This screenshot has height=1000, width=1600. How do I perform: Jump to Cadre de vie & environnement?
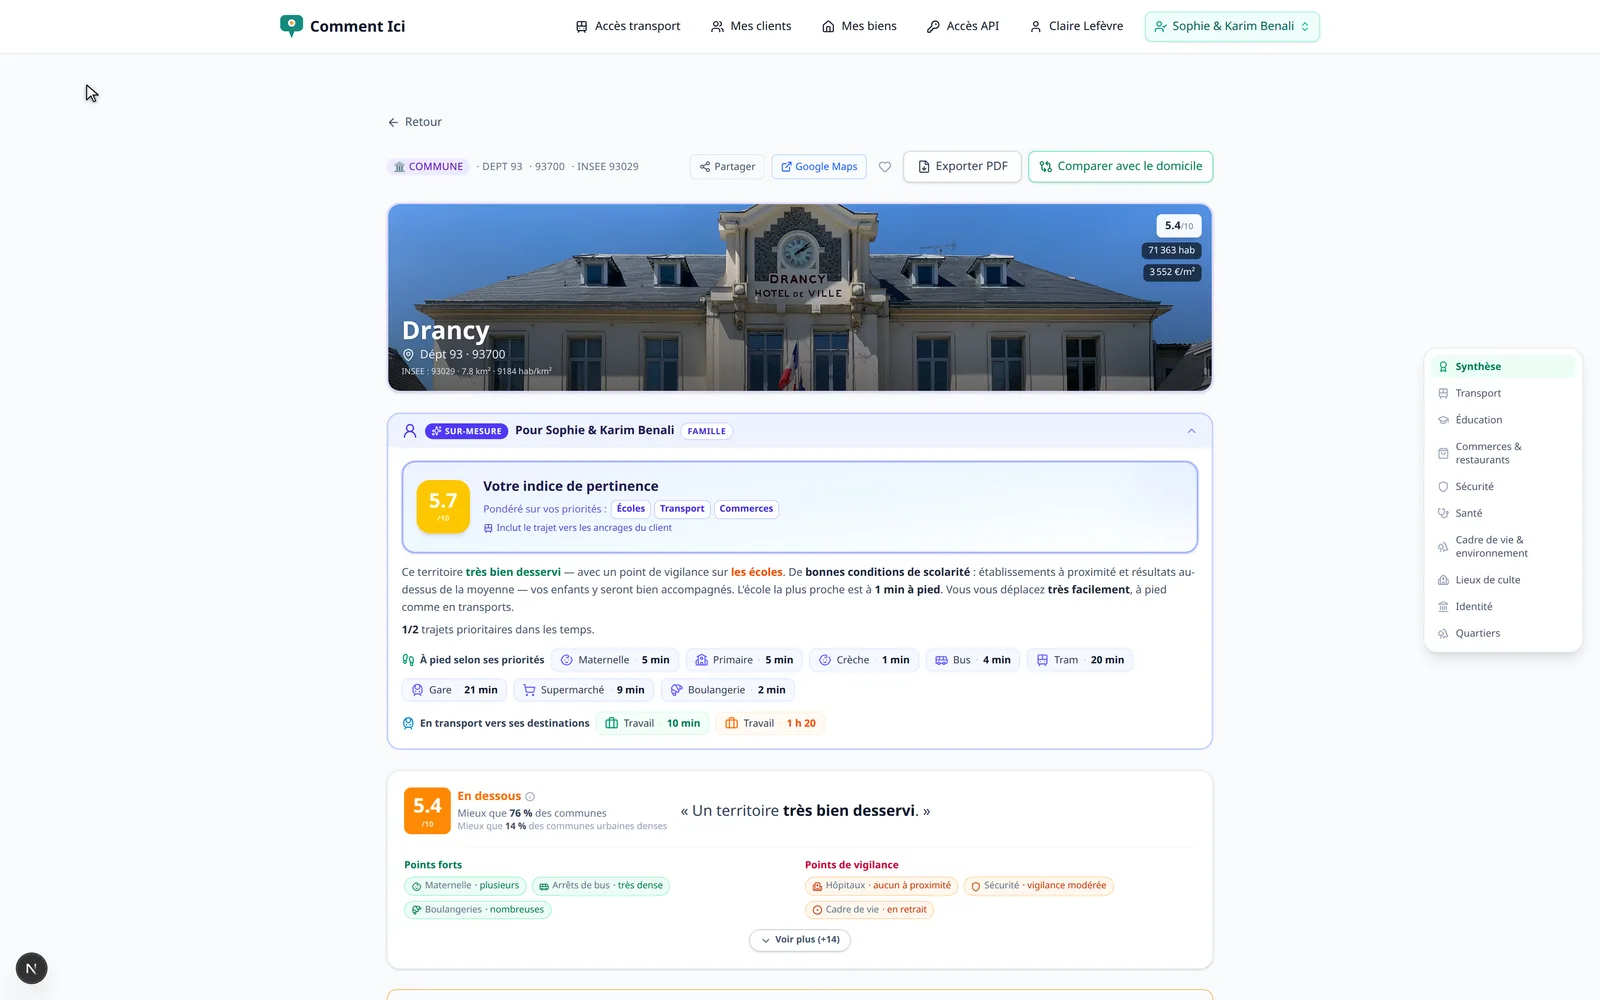pos(1503,547)
